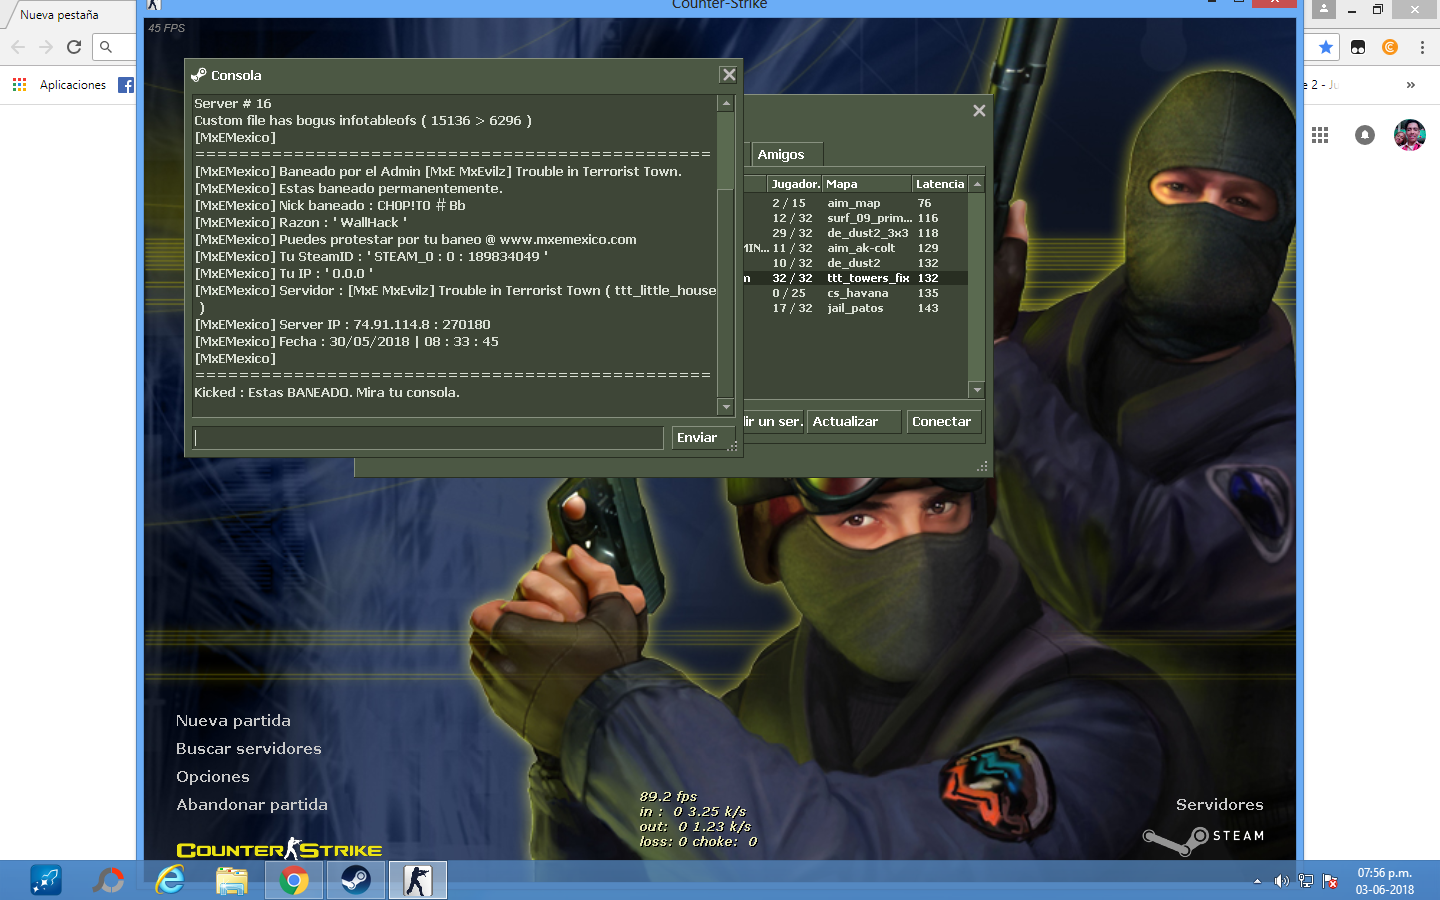
Task: Open the first blue taskbar app icon
Action: coord(46,880)
